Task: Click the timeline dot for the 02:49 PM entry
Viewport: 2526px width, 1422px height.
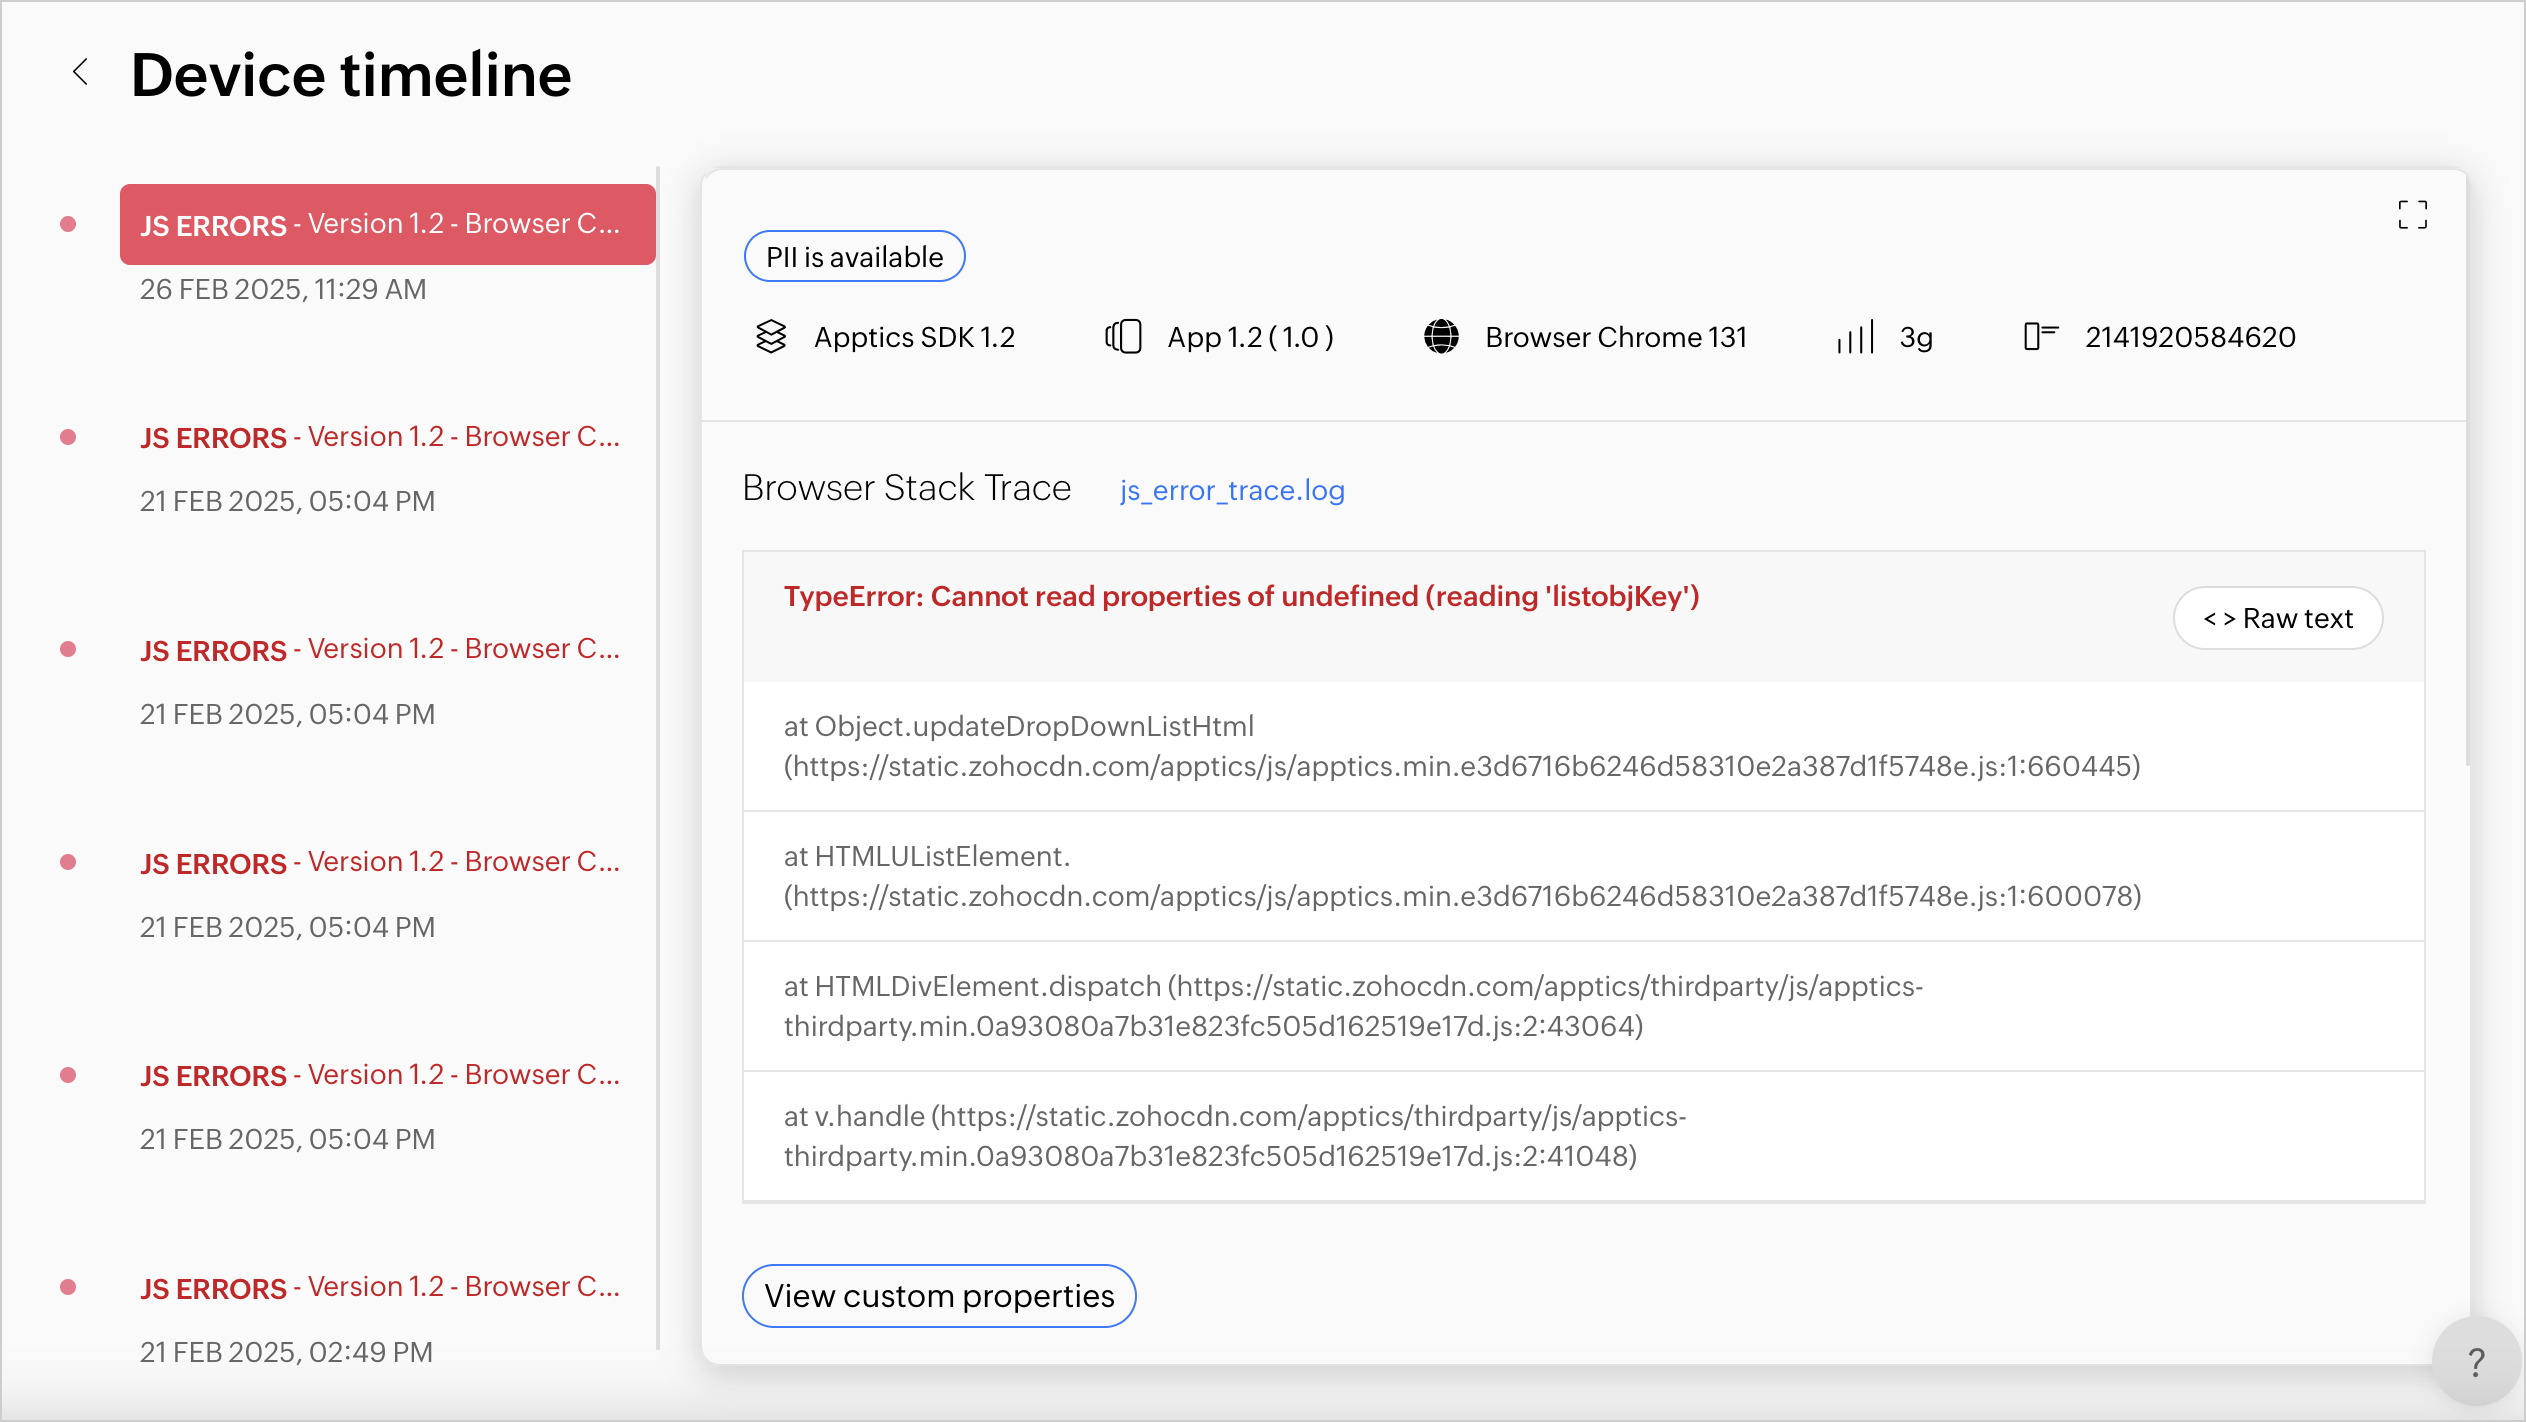Action: 68,1287
